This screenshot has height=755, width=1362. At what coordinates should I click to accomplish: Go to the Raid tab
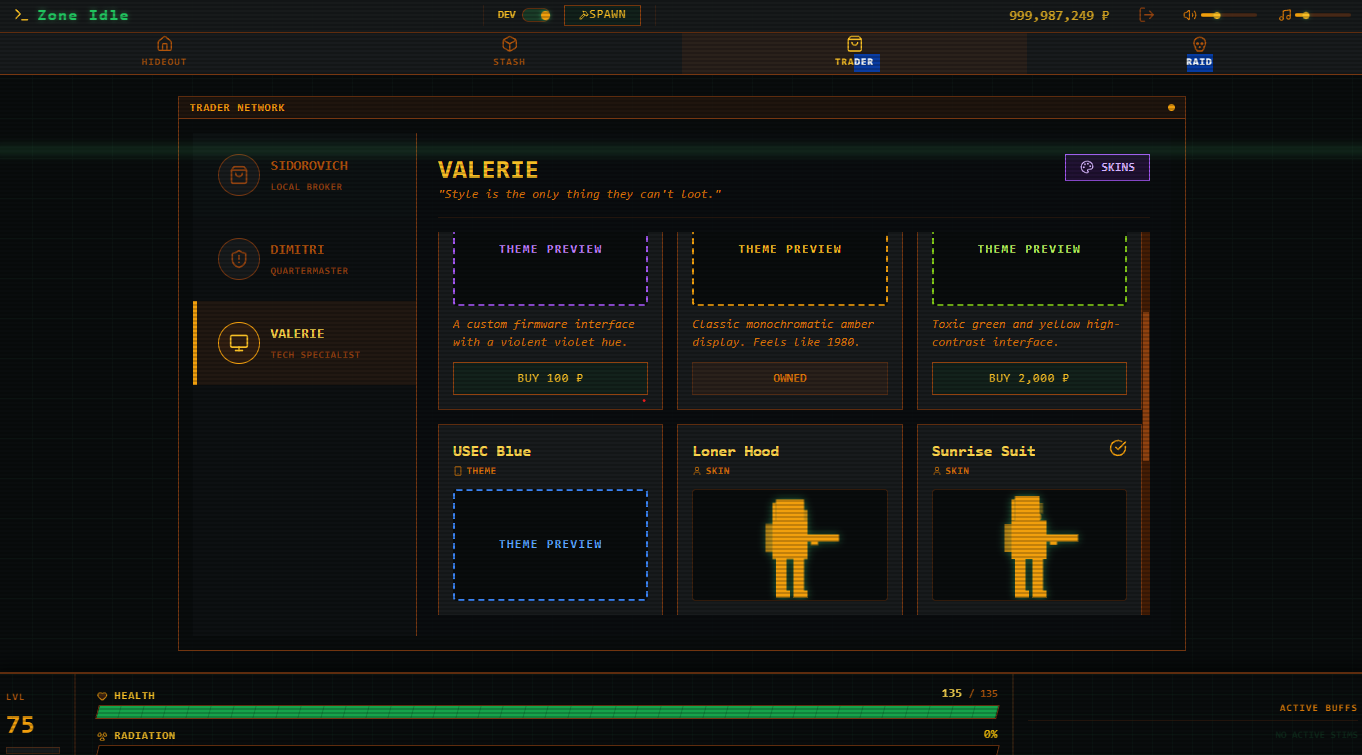coord(1199,52)
